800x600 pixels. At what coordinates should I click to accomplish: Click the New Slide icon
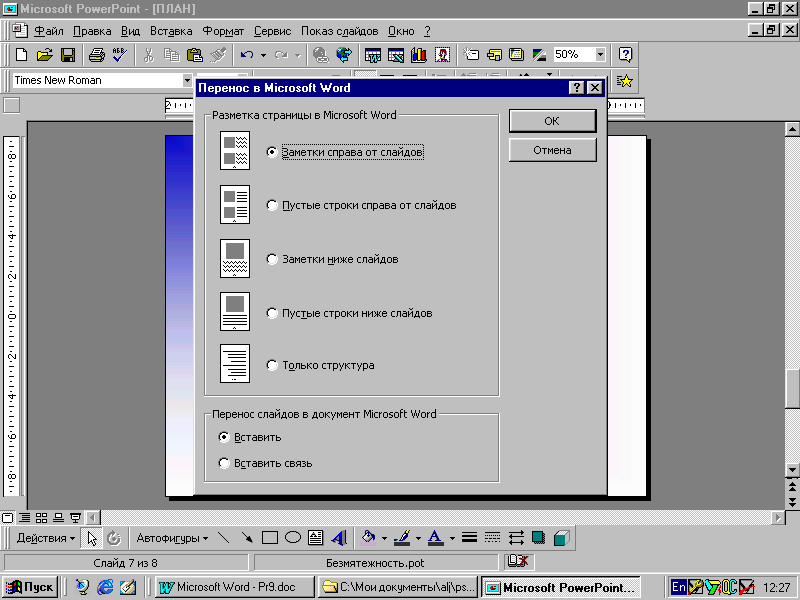pos(471,55)
